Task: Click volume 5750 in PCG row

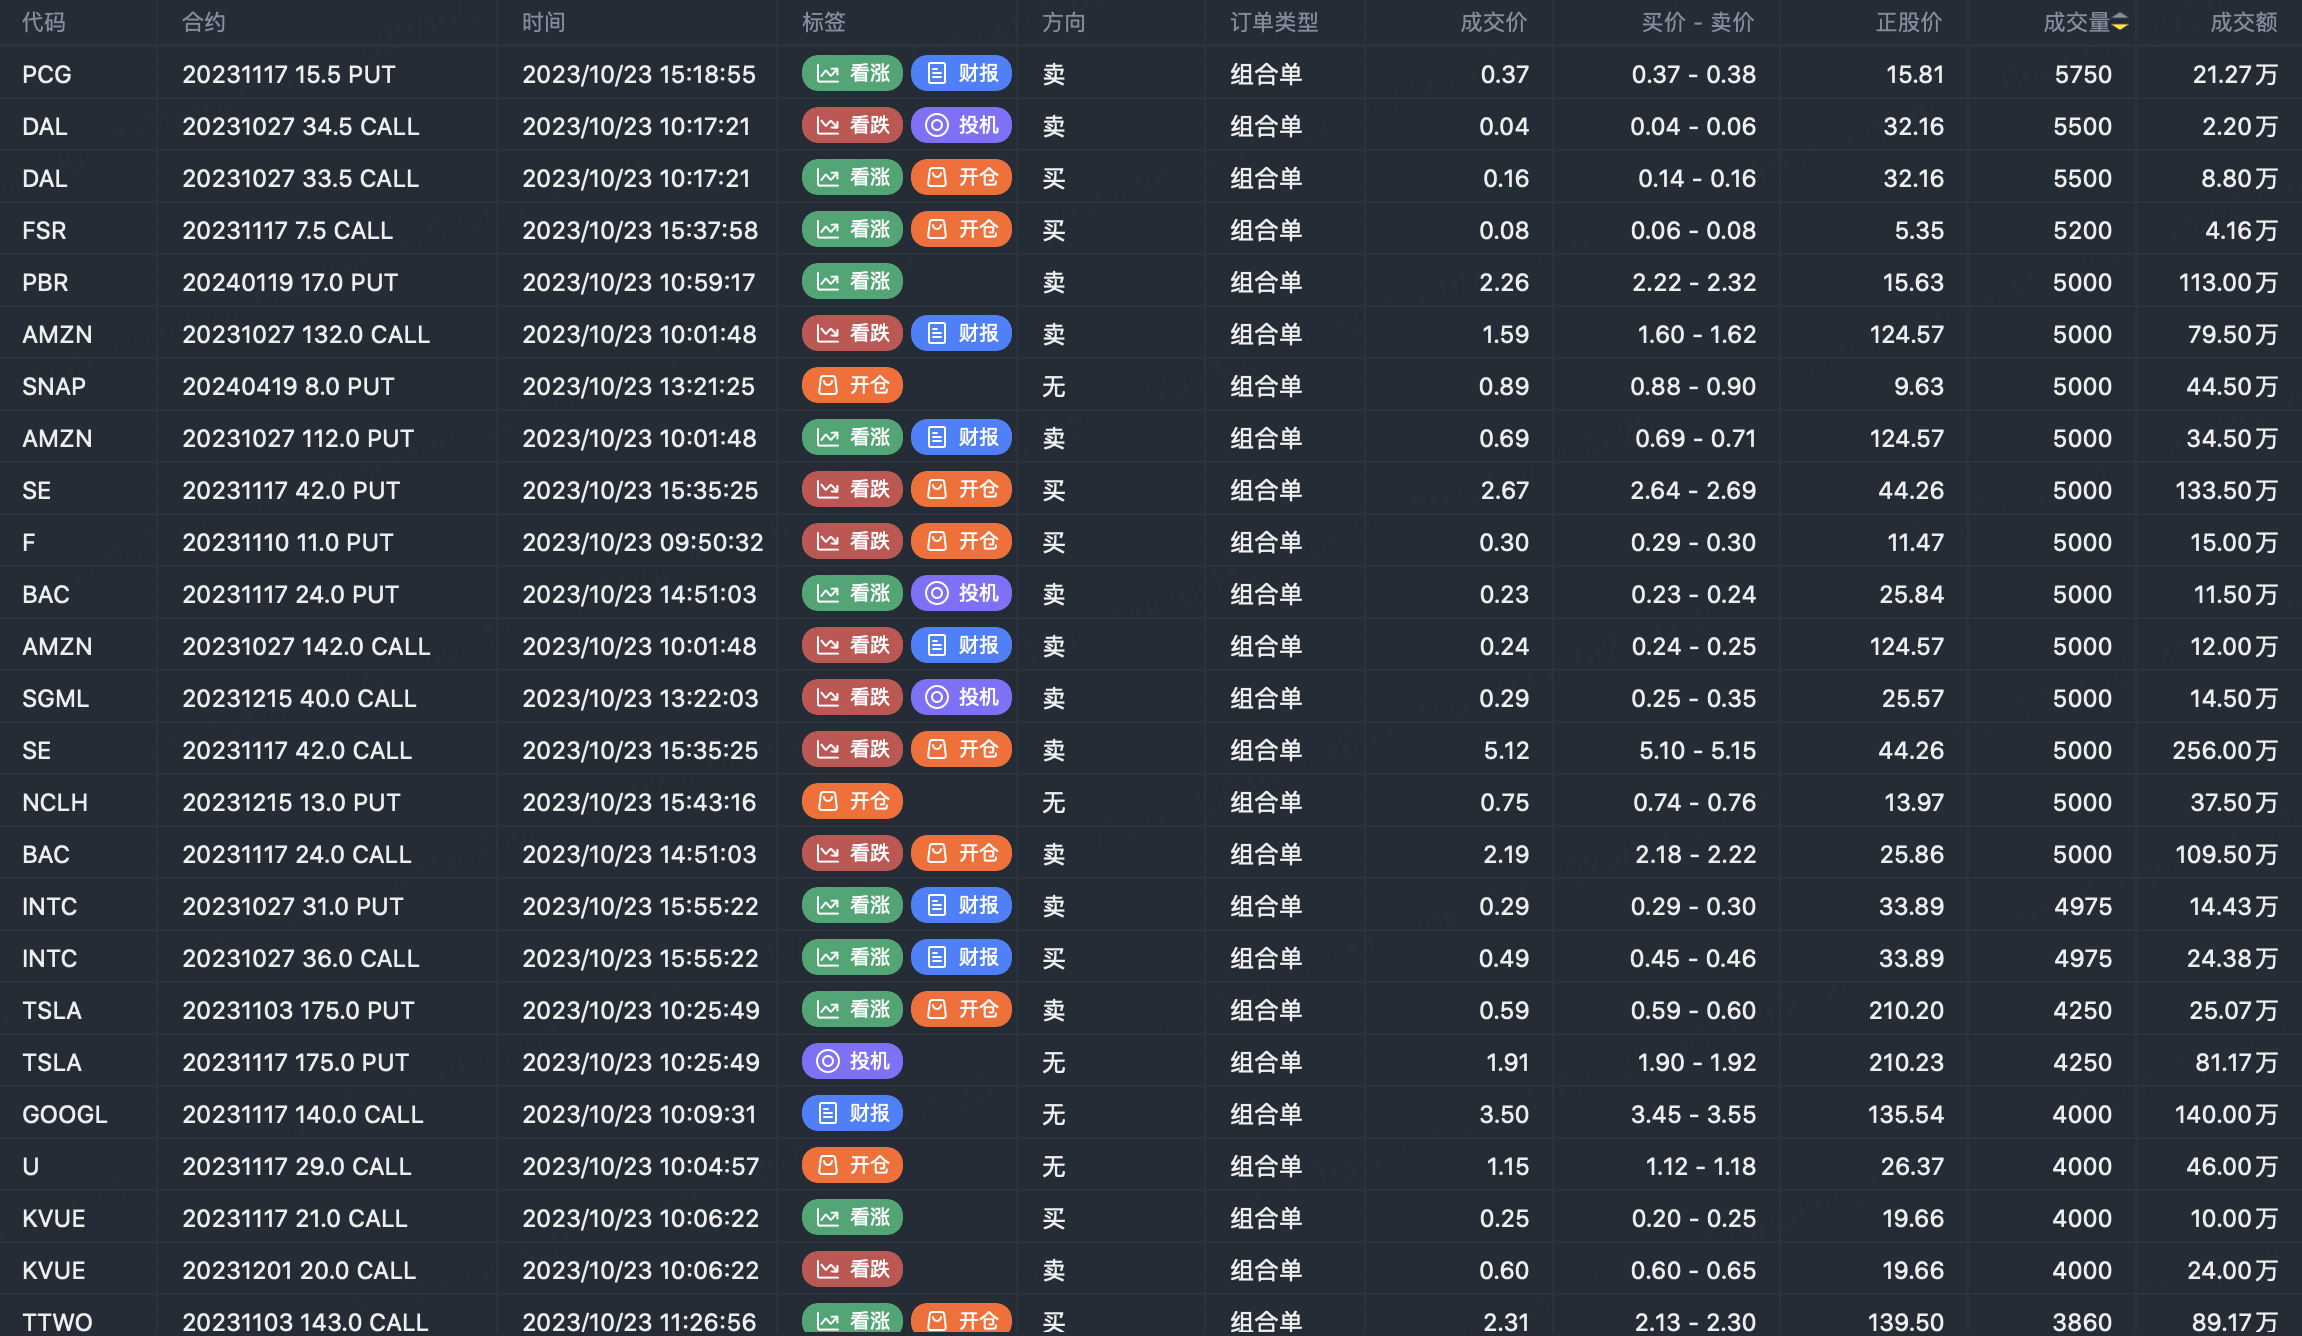Action: point(2083,74)
